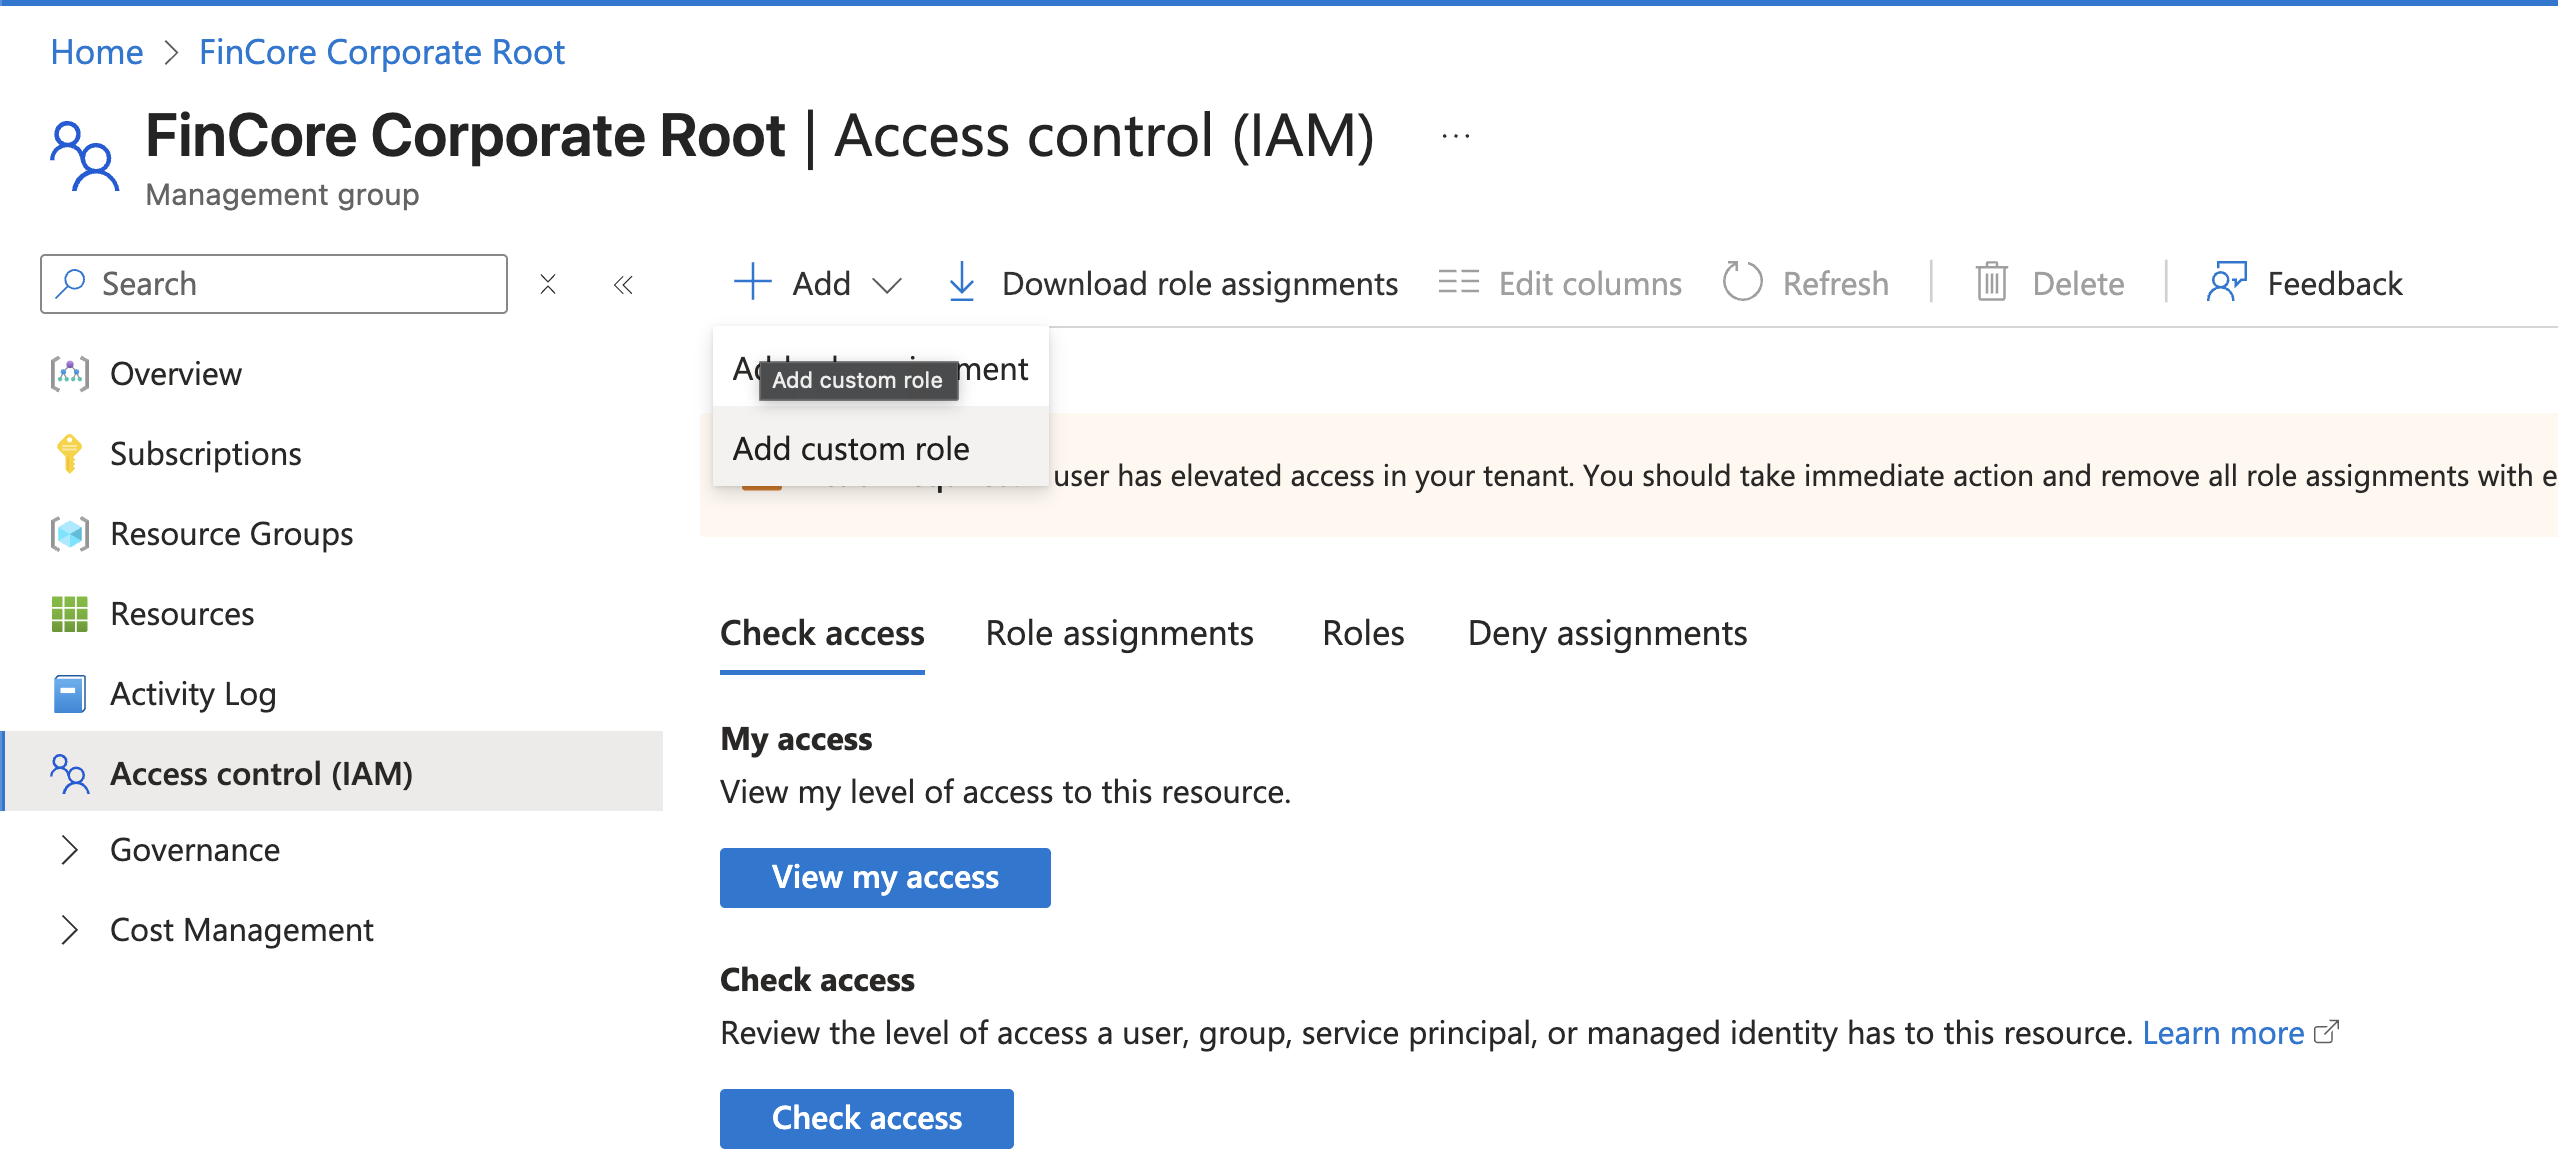
Task: Click the Subscriptions key icon
Action: [69, 454]
